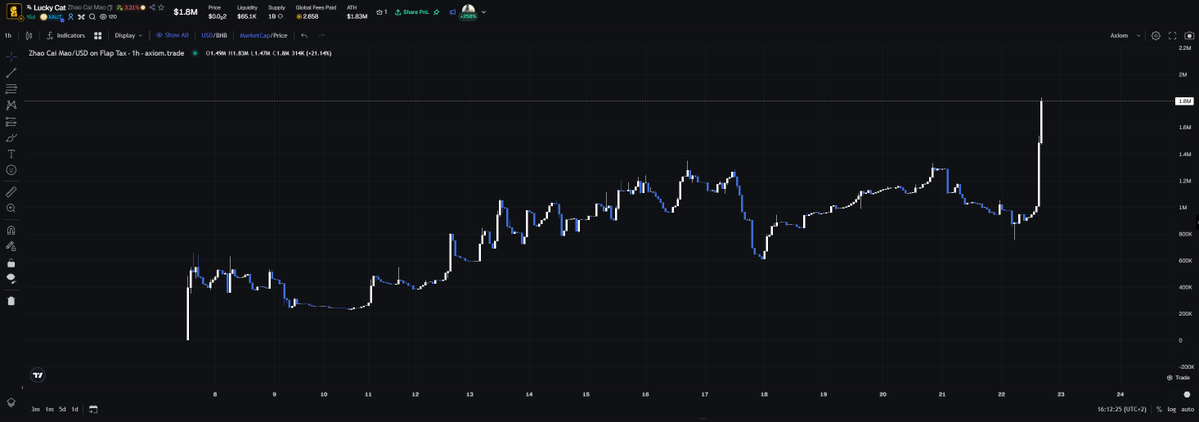Expand the profile avatar chevron

(x=483, y=11)
